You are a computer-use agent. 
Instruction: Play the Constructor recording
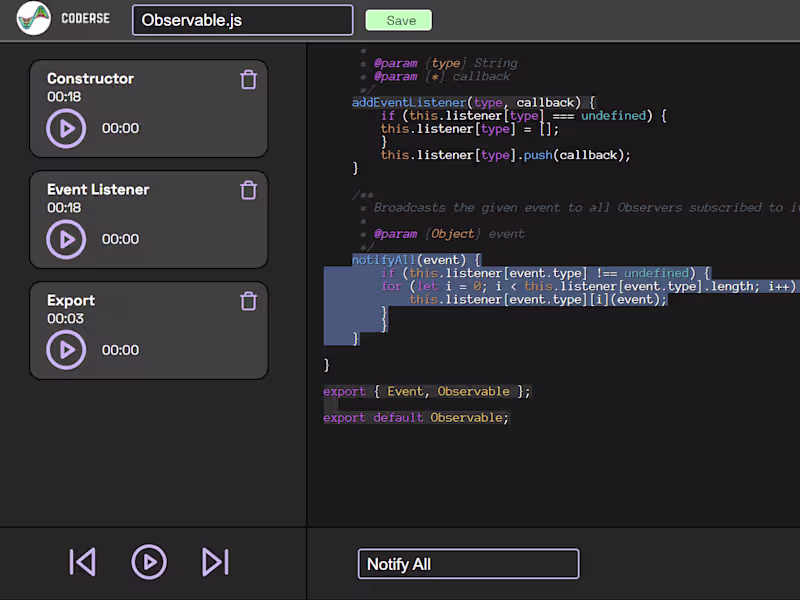(x=66, y=128)
